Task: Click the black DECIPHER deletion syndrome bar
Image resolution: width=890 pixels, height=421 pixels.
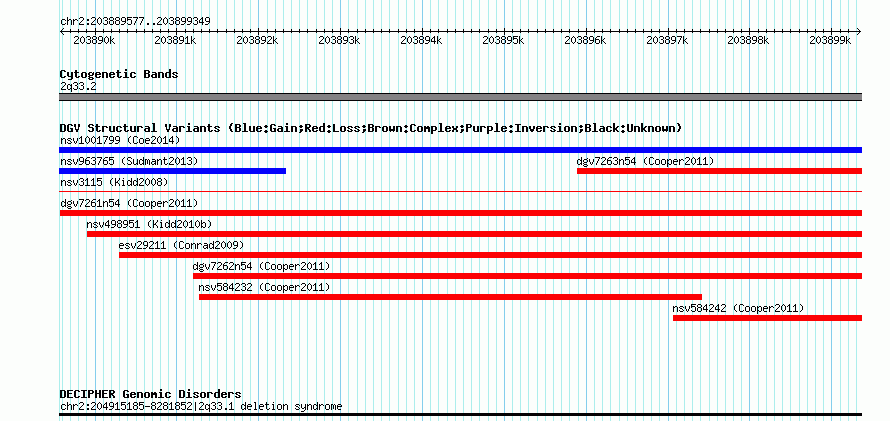Action: [x=460, y=415]
